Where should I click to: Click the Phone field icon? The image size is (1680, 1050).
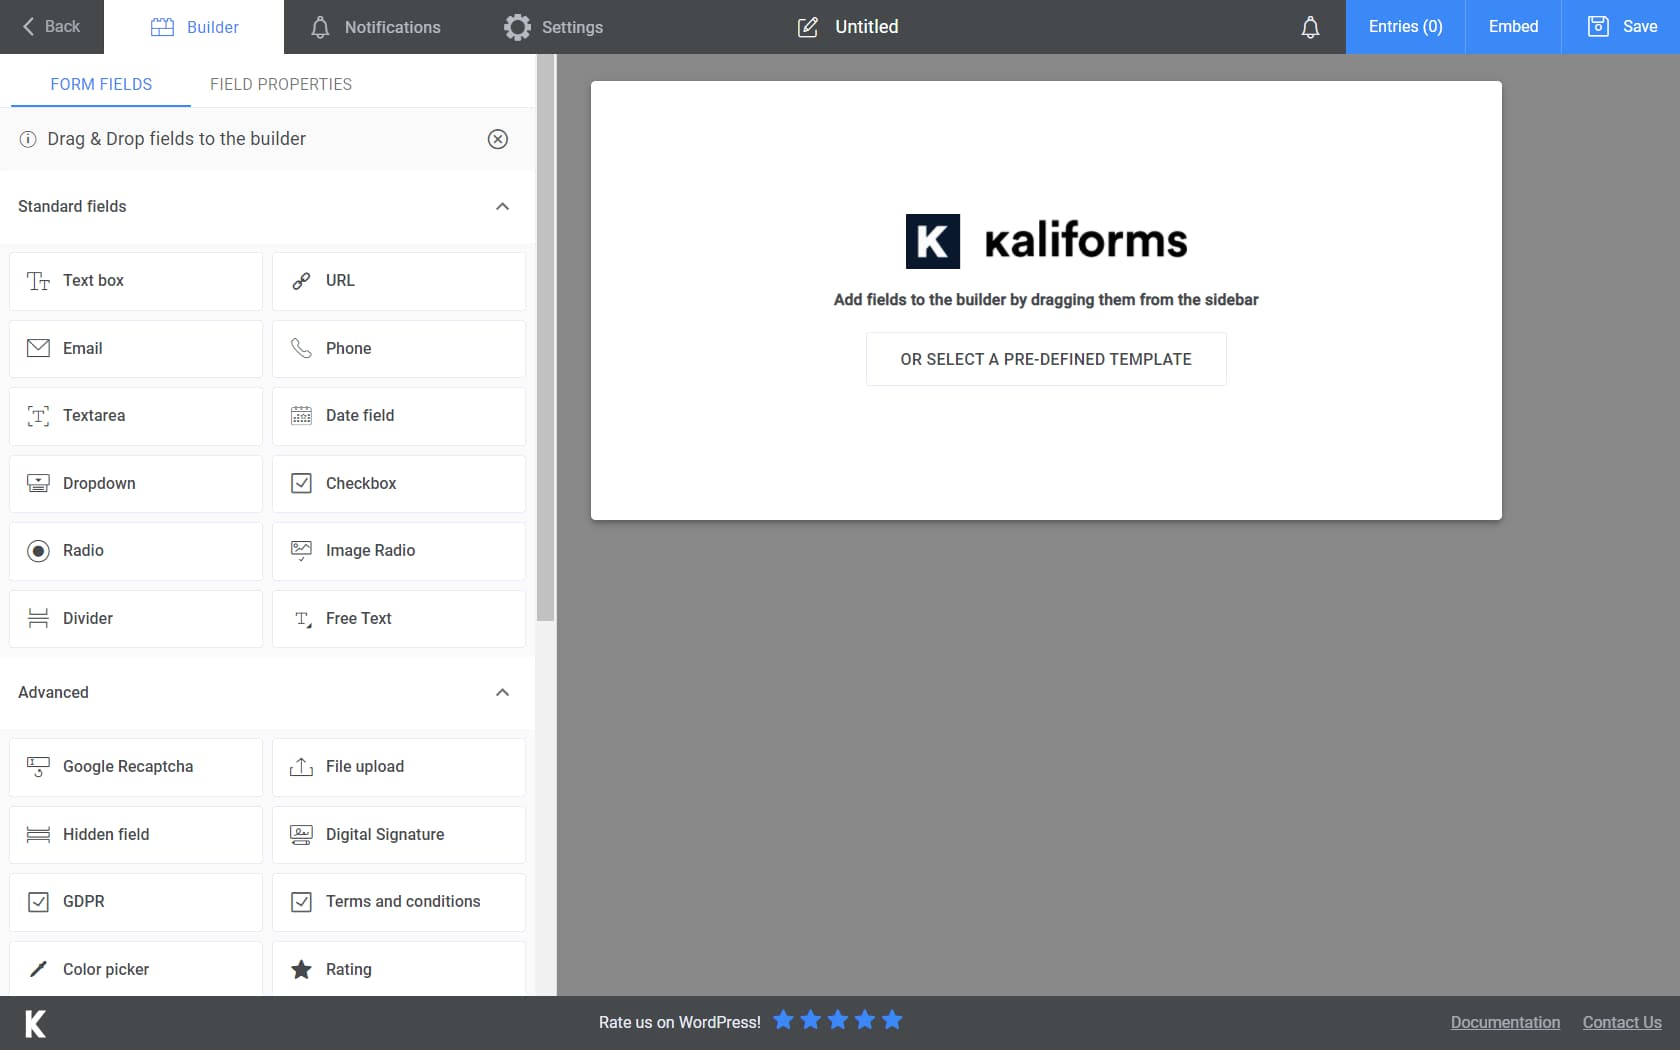click(301, 349)
